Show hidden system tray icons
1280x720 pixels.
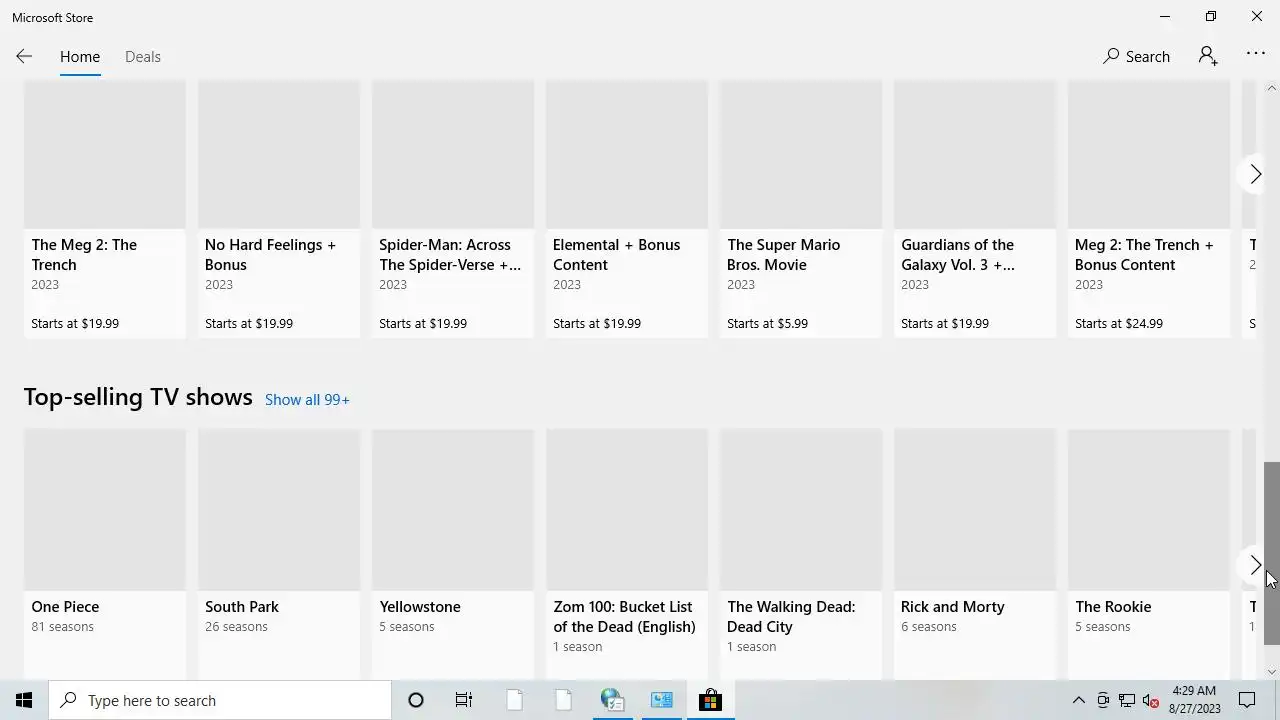(1078, 700)
